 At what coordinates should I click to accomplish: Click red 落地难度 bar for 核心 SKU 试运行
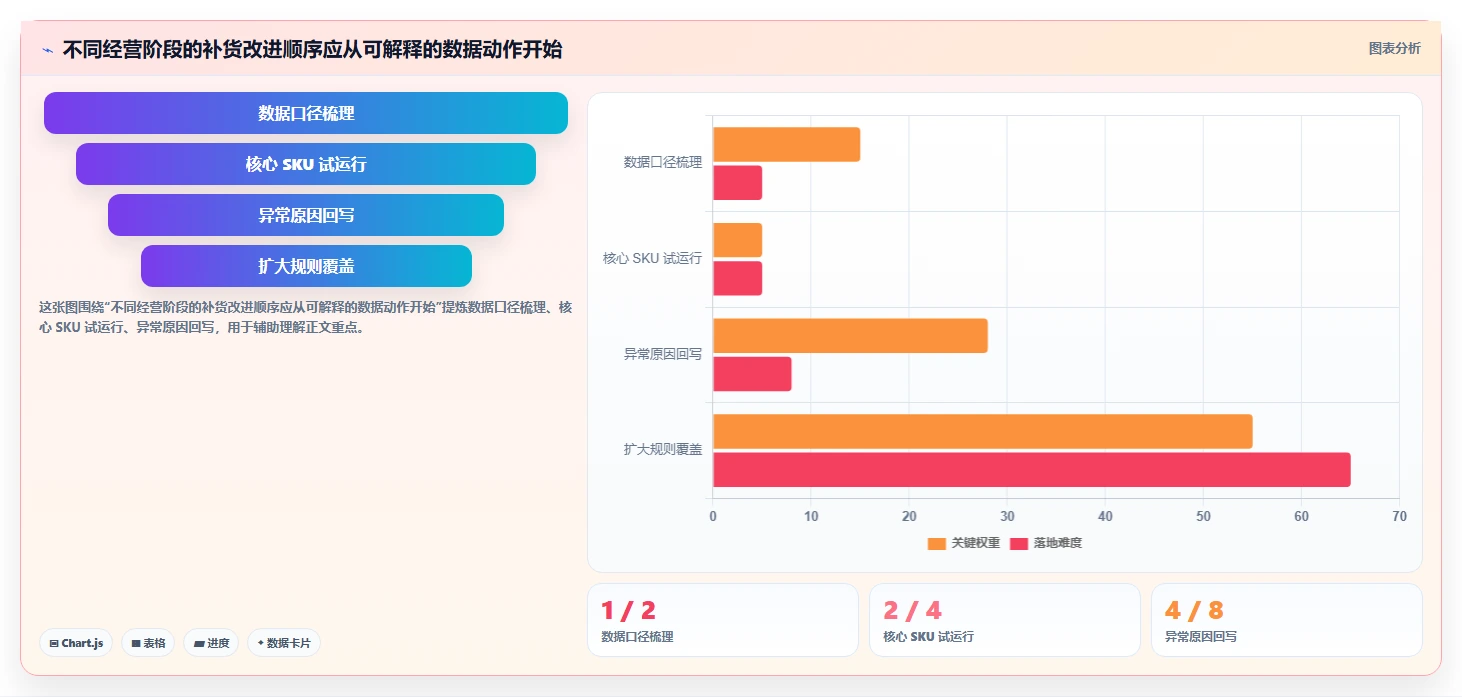737,278
